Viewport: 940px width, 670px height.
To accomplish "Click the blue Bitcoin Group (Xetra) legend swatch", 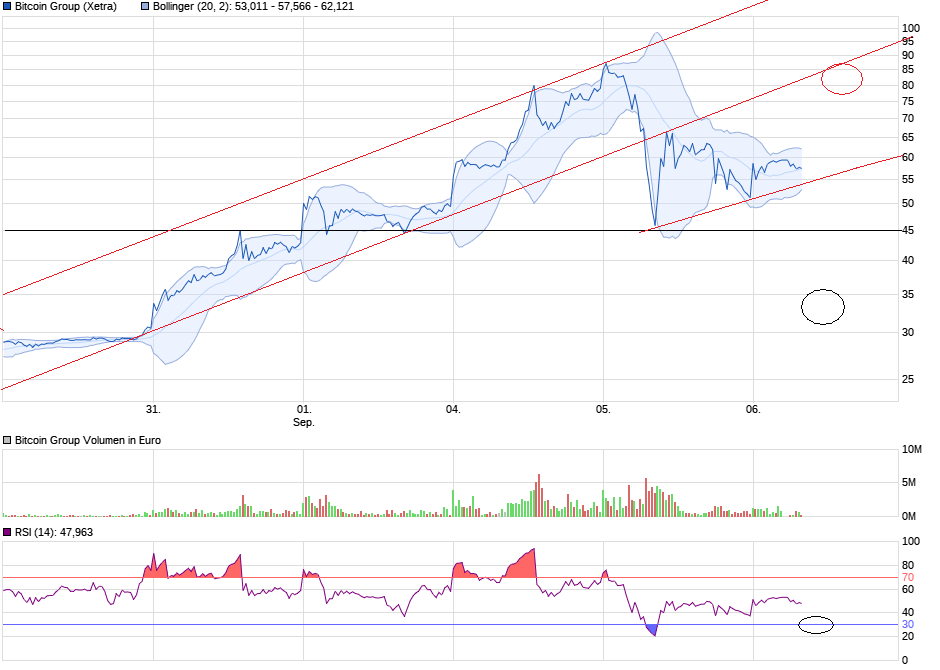I will click(7, 7).
